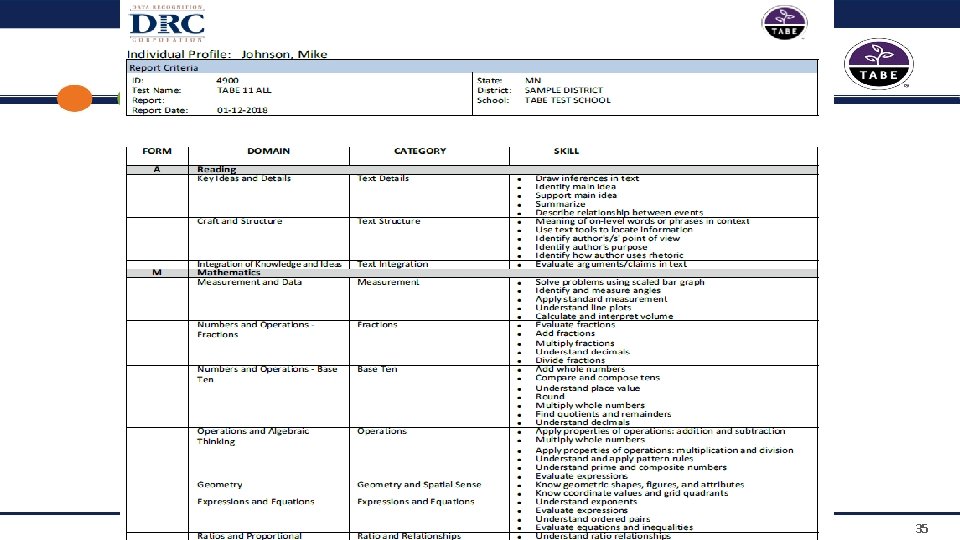Select "Ratio and Relationships" category cell
This screenshot has height=540, width=960.
pos(409,536)
